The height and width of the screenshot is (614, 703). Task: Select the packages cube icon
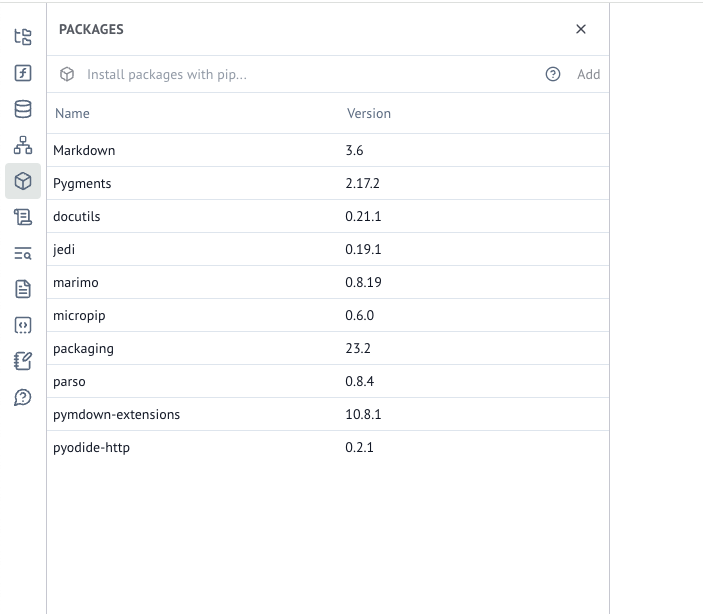click(x=23, y=181)
